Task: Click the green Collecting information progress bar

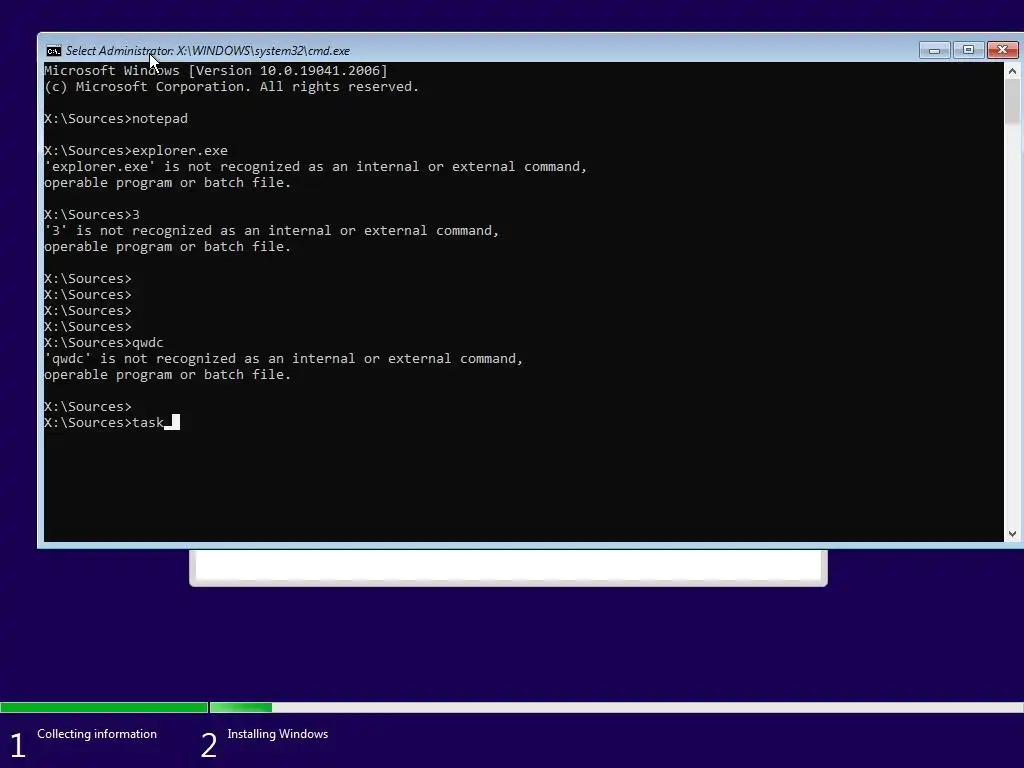Action: click(x=104, y=707)
